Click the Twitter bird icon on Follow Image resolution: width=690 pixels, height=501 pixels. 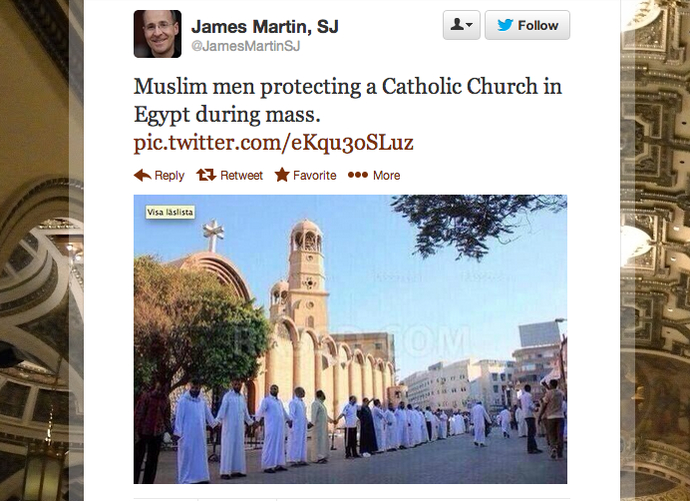tap(505, 25)
